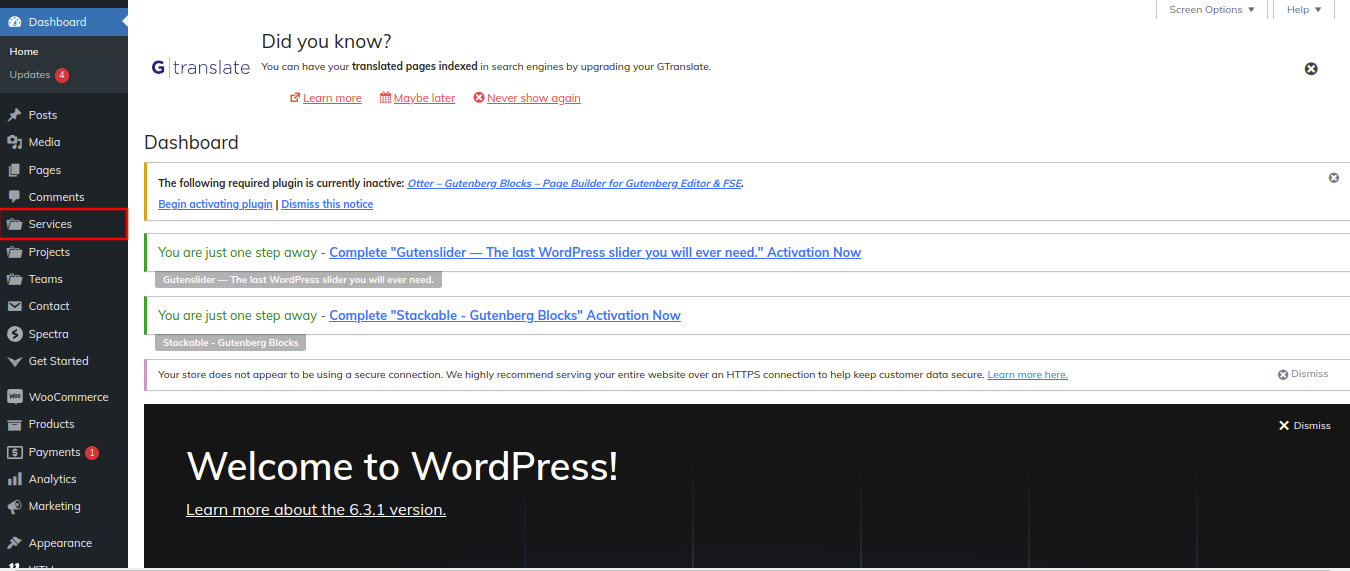The image size is (1350, 571).
Task: Click the gray Stackable - Gutenberg Blocks tag
Action: coord(231,342)
